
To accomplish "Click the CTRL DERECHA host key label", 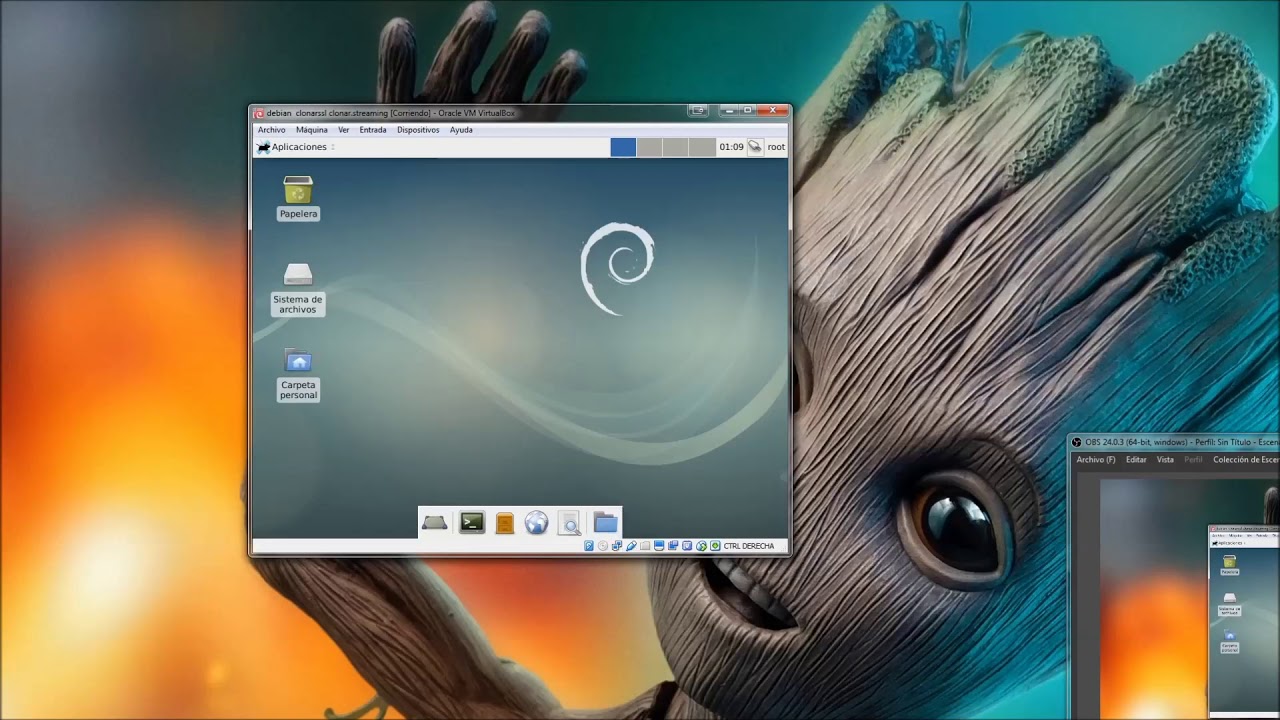I will 748,546.
